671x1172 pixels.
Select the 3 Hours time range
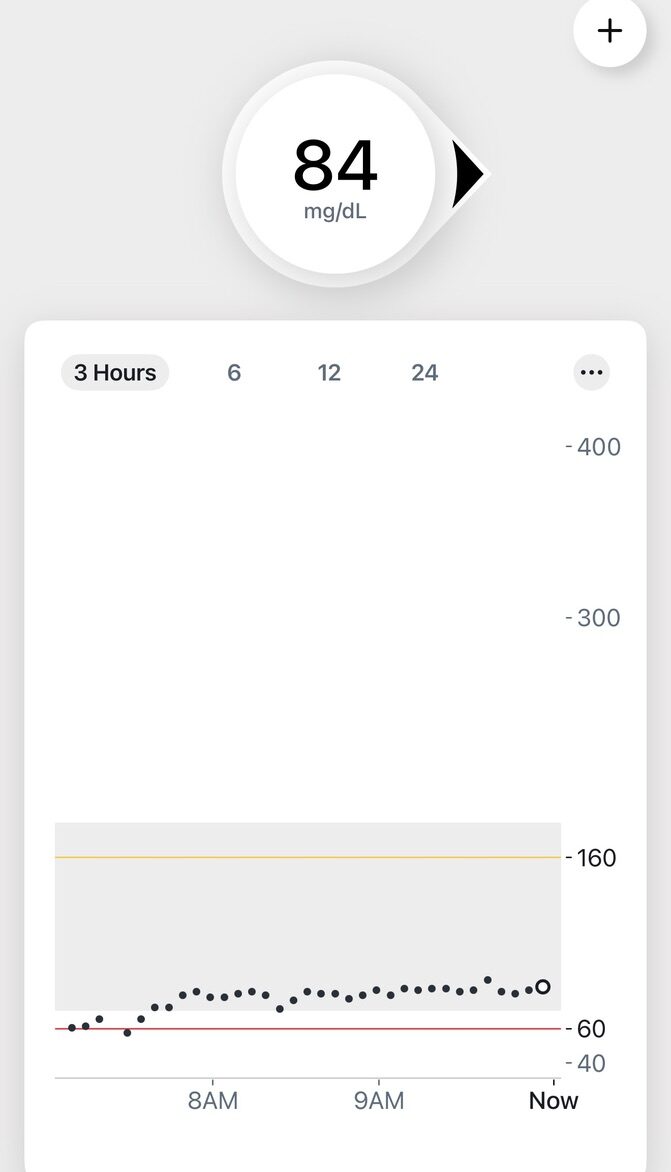114,372
